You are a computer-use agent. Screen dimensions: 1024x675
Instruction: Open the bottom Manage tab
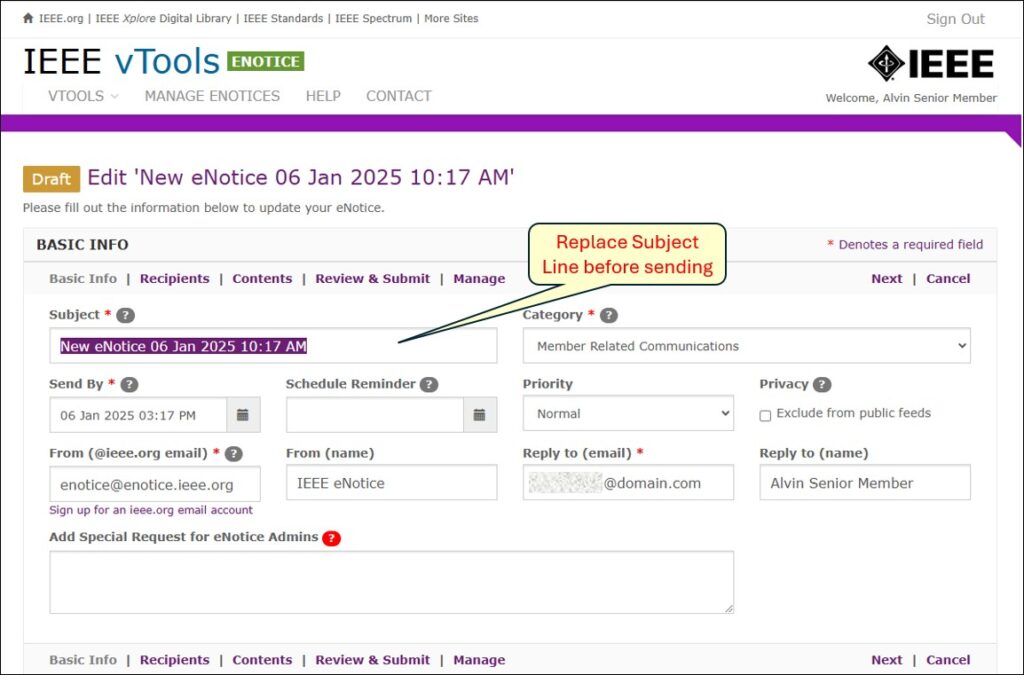coord(479,660)
